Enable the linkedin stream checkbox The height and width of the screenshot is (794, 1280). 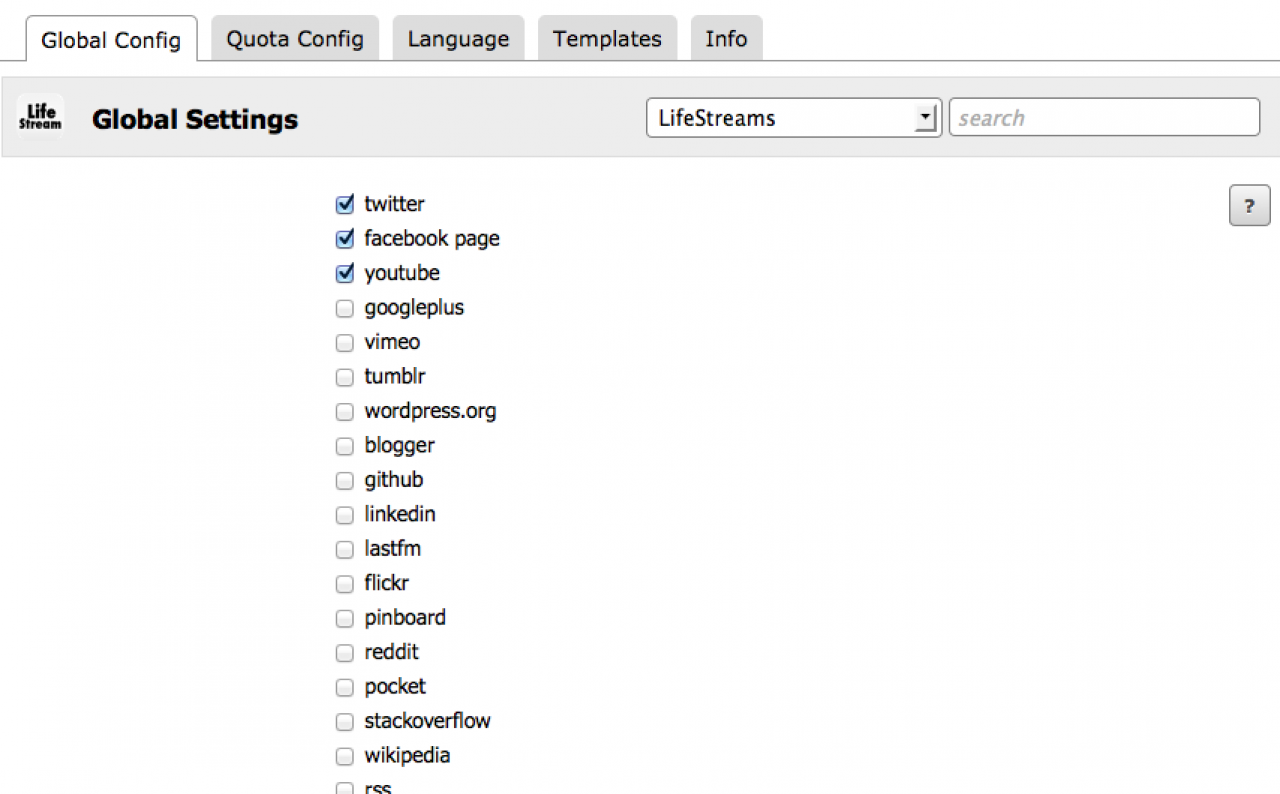coord(345,515)
